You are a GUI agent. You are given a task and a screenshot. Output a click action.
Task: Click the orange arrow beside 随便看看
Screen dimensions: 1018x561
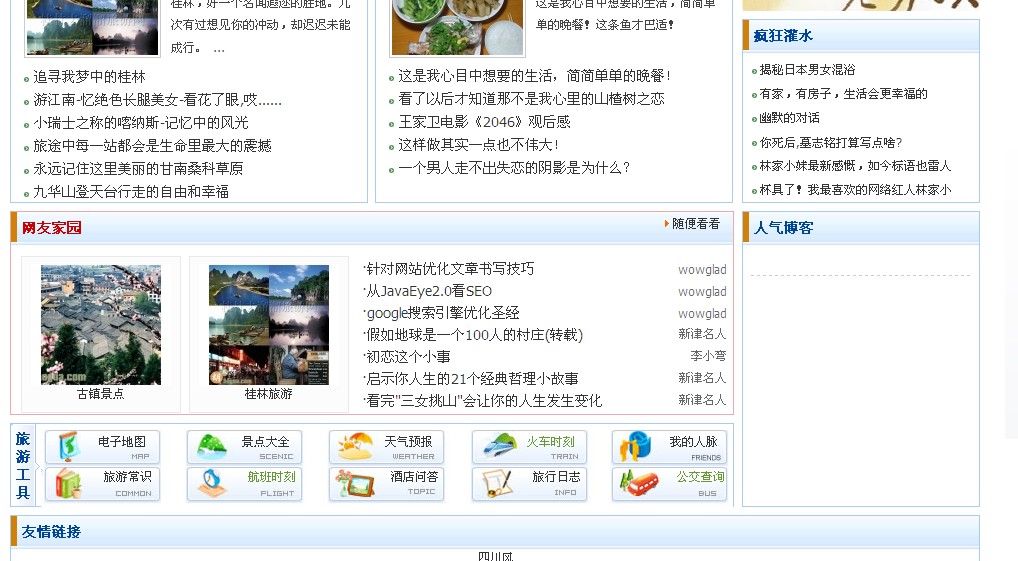click(x=666, y=223)
